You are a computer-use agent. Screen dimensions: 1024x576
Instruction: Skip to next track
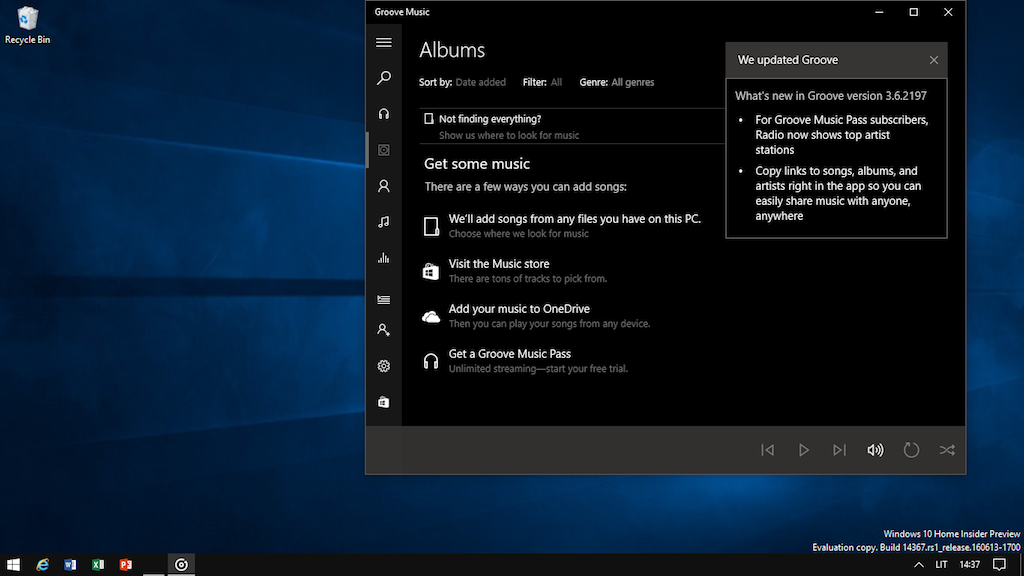click(839, 450)
